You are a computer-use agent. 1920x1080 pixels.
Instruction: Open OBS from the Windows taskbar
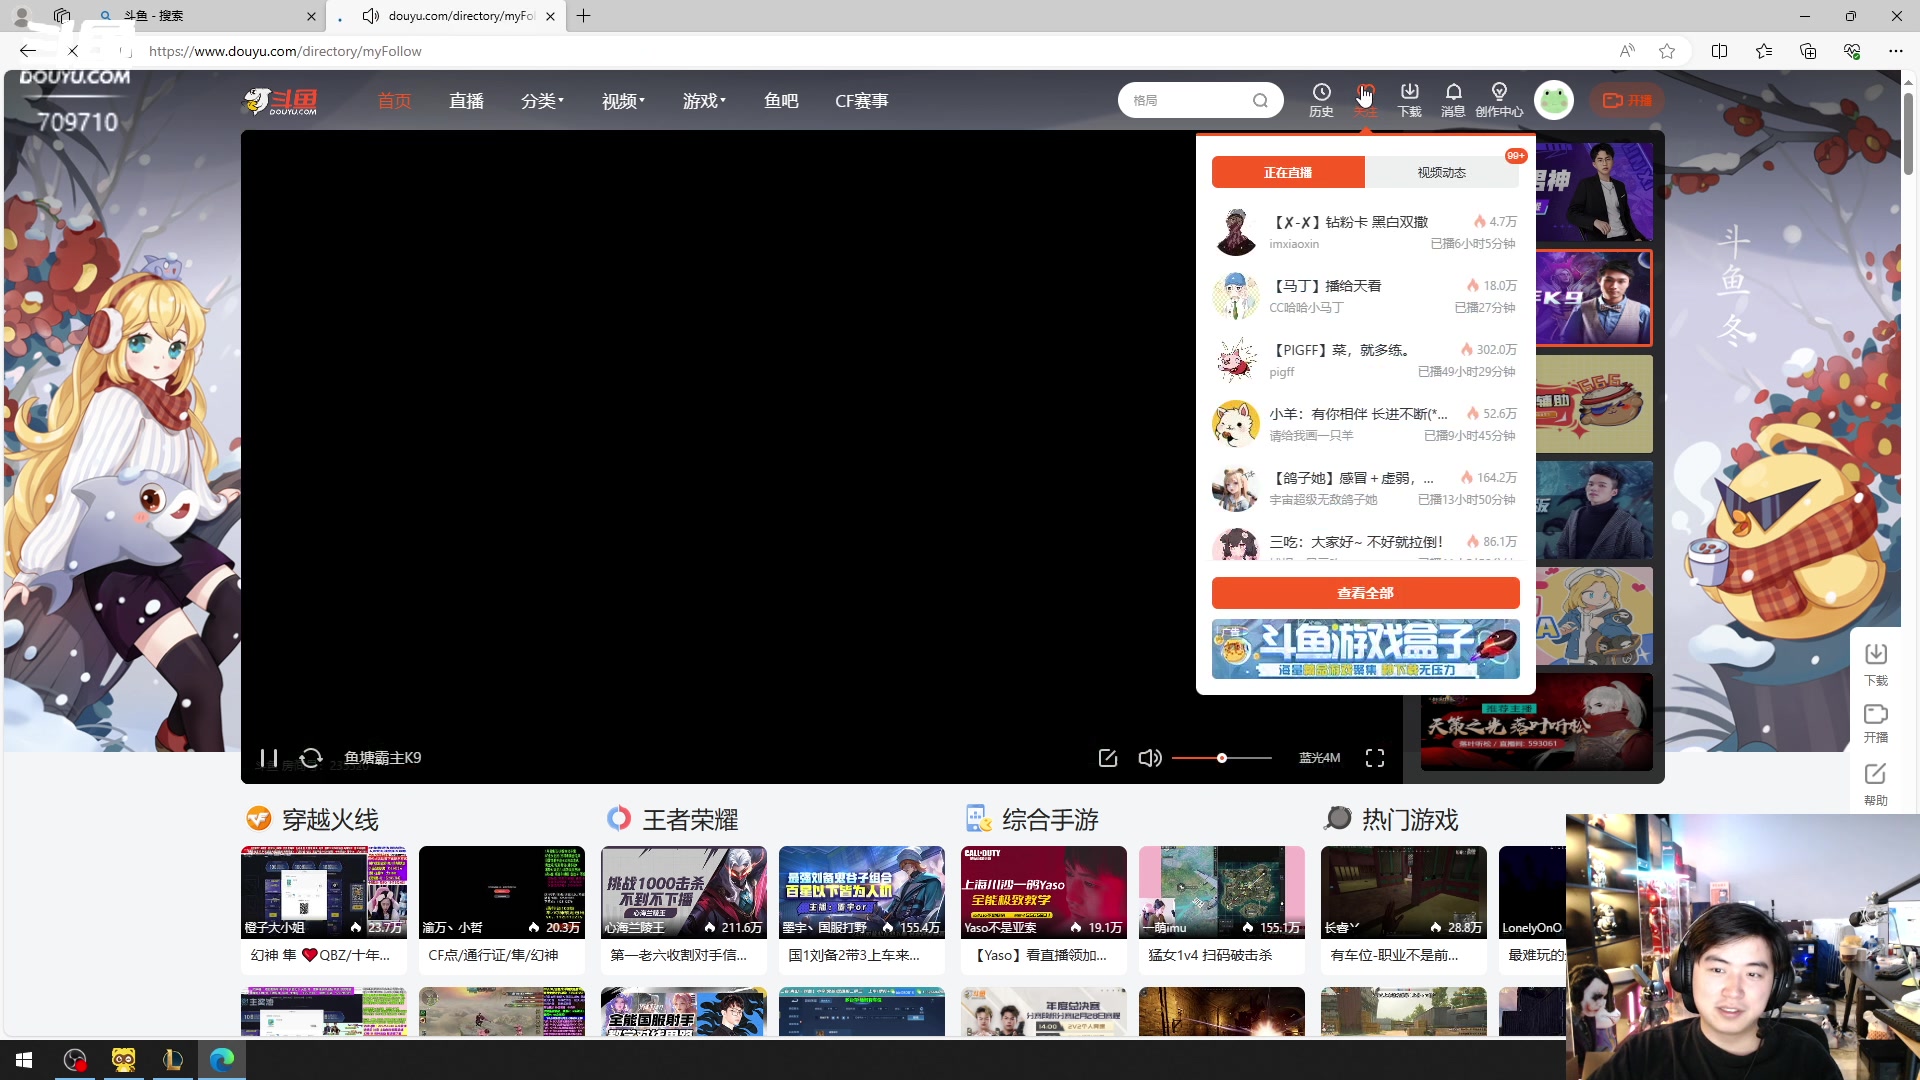(x=75, y=1060)
